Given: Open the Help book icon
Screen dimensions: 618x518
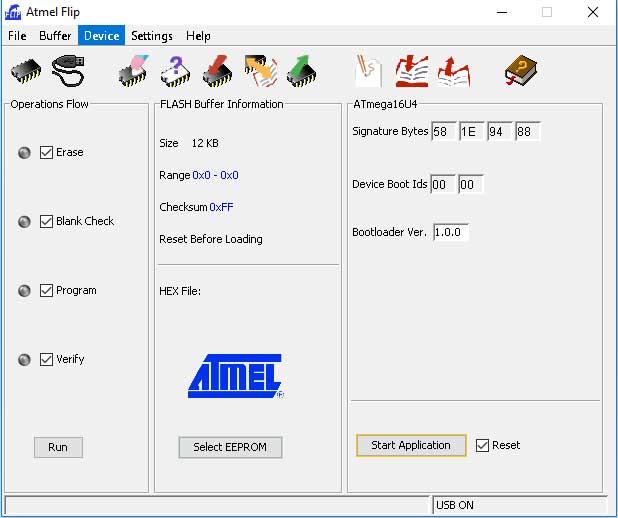Looking at the screenshot, I should click(521, 71).
